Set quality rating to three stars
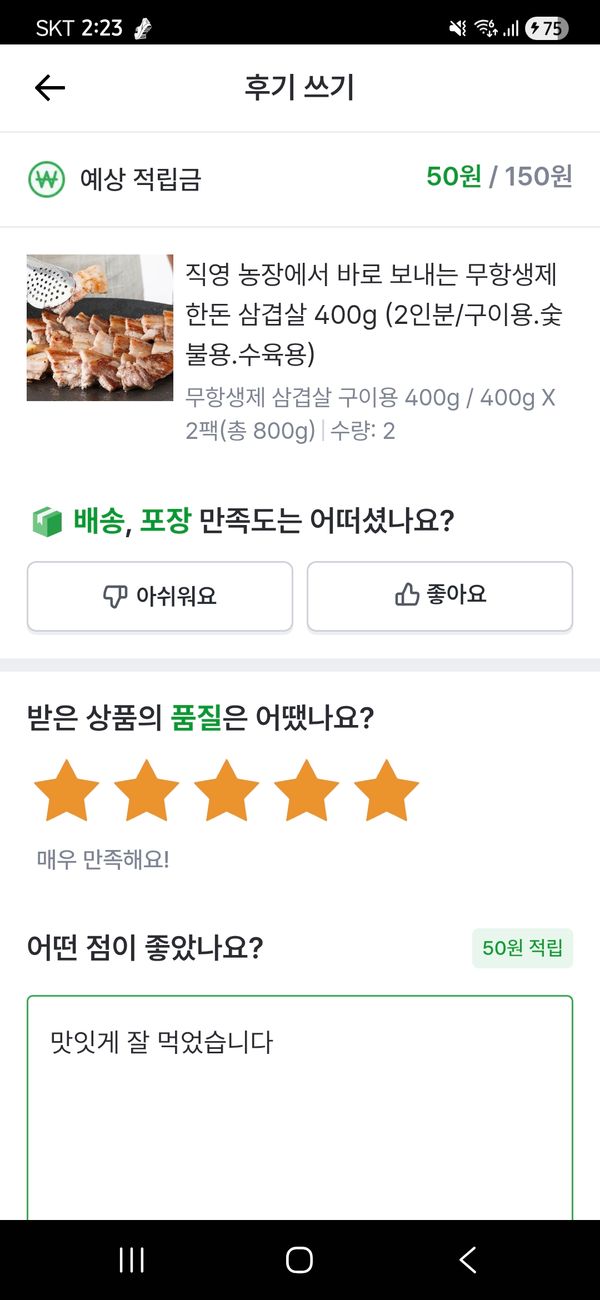600x1300 pixels. (x=226, y=791)
